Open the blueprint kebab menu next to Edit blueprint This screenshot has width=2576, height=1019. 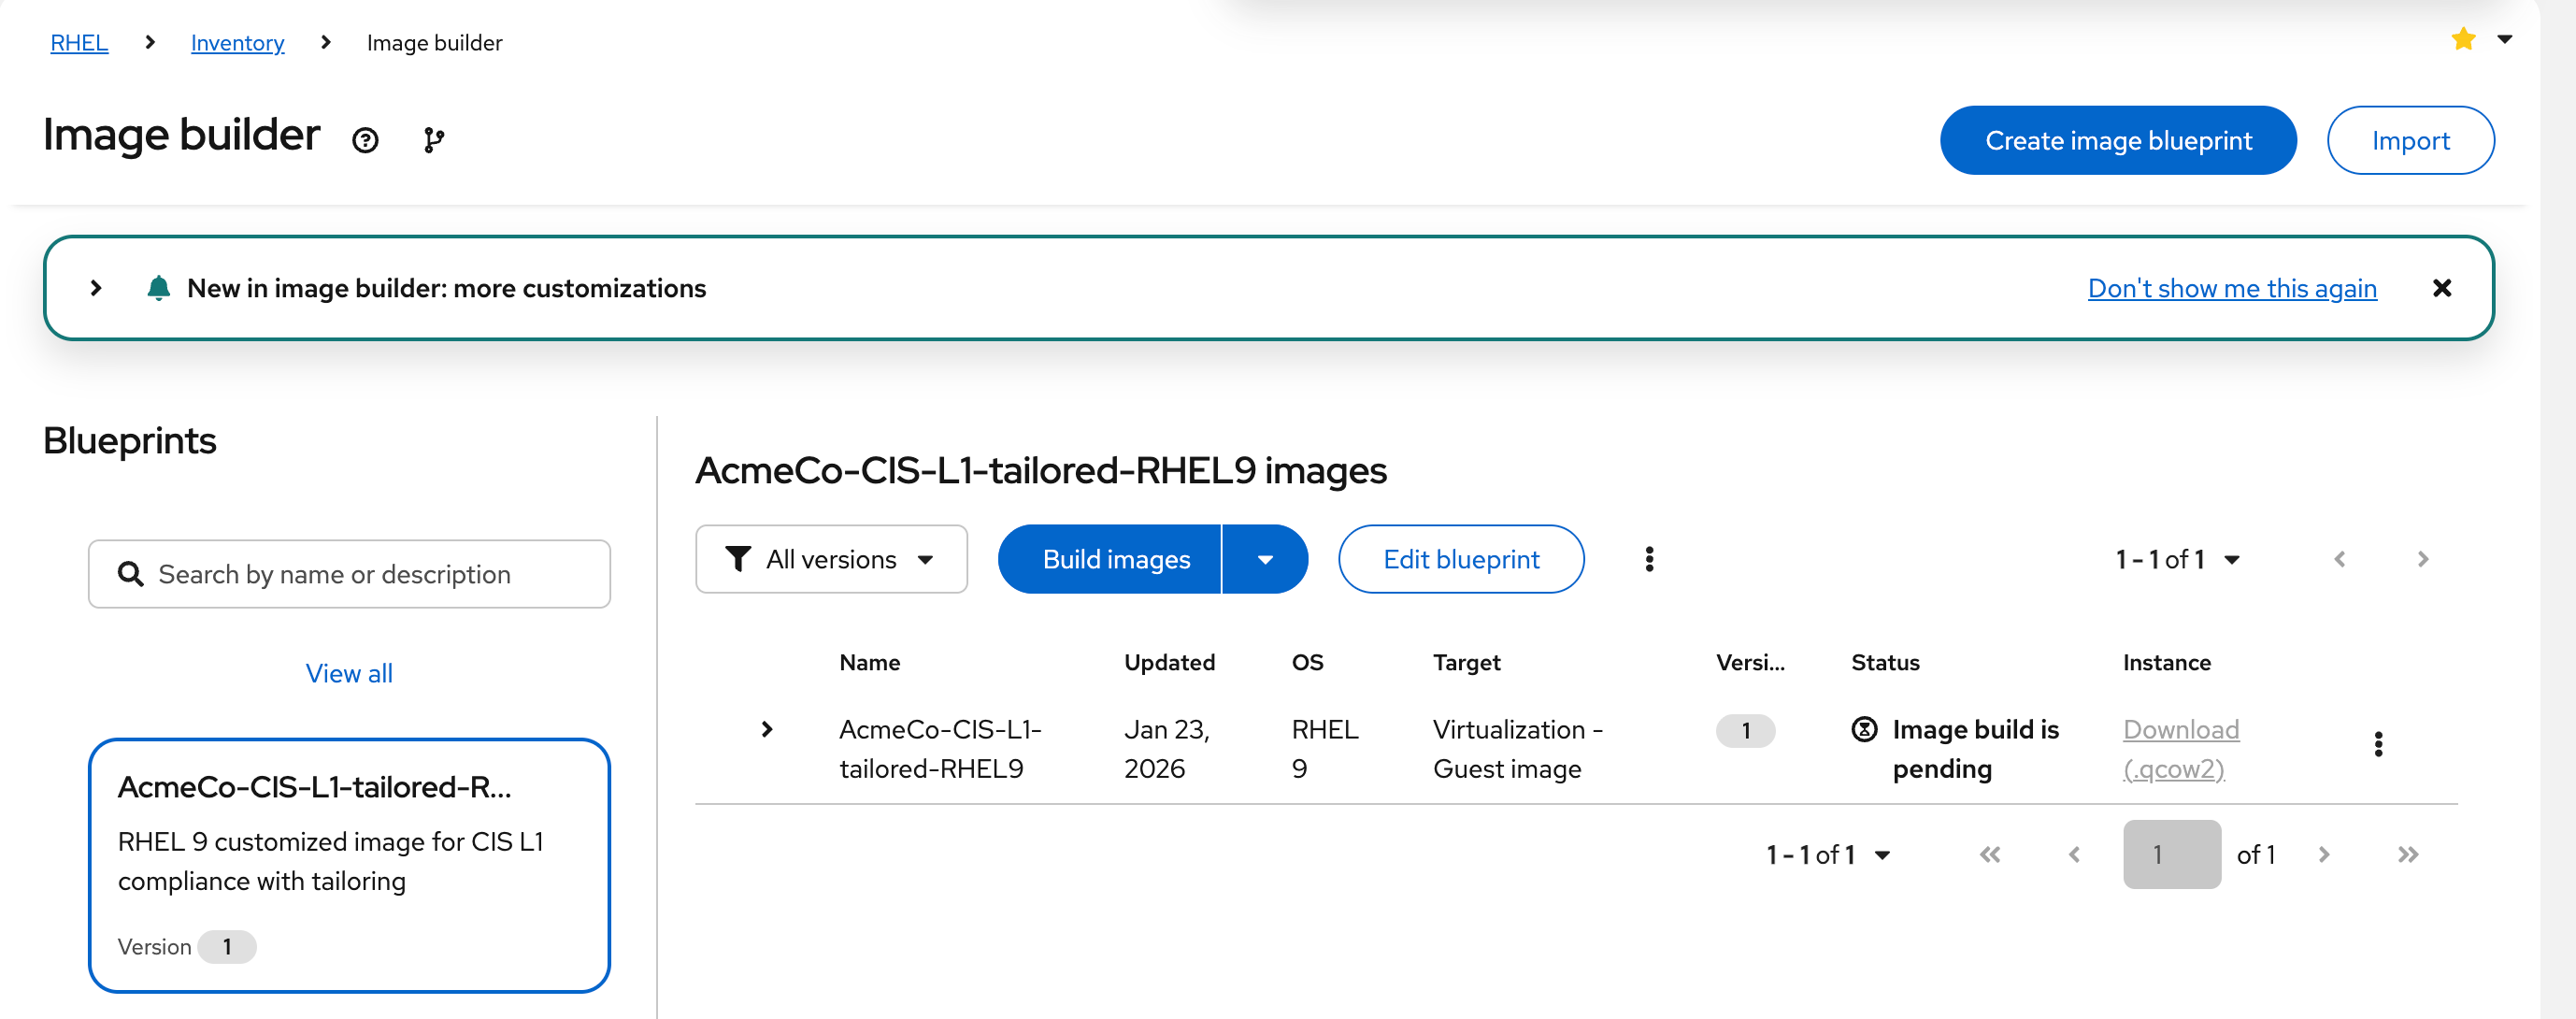(x=1649, y=559)
